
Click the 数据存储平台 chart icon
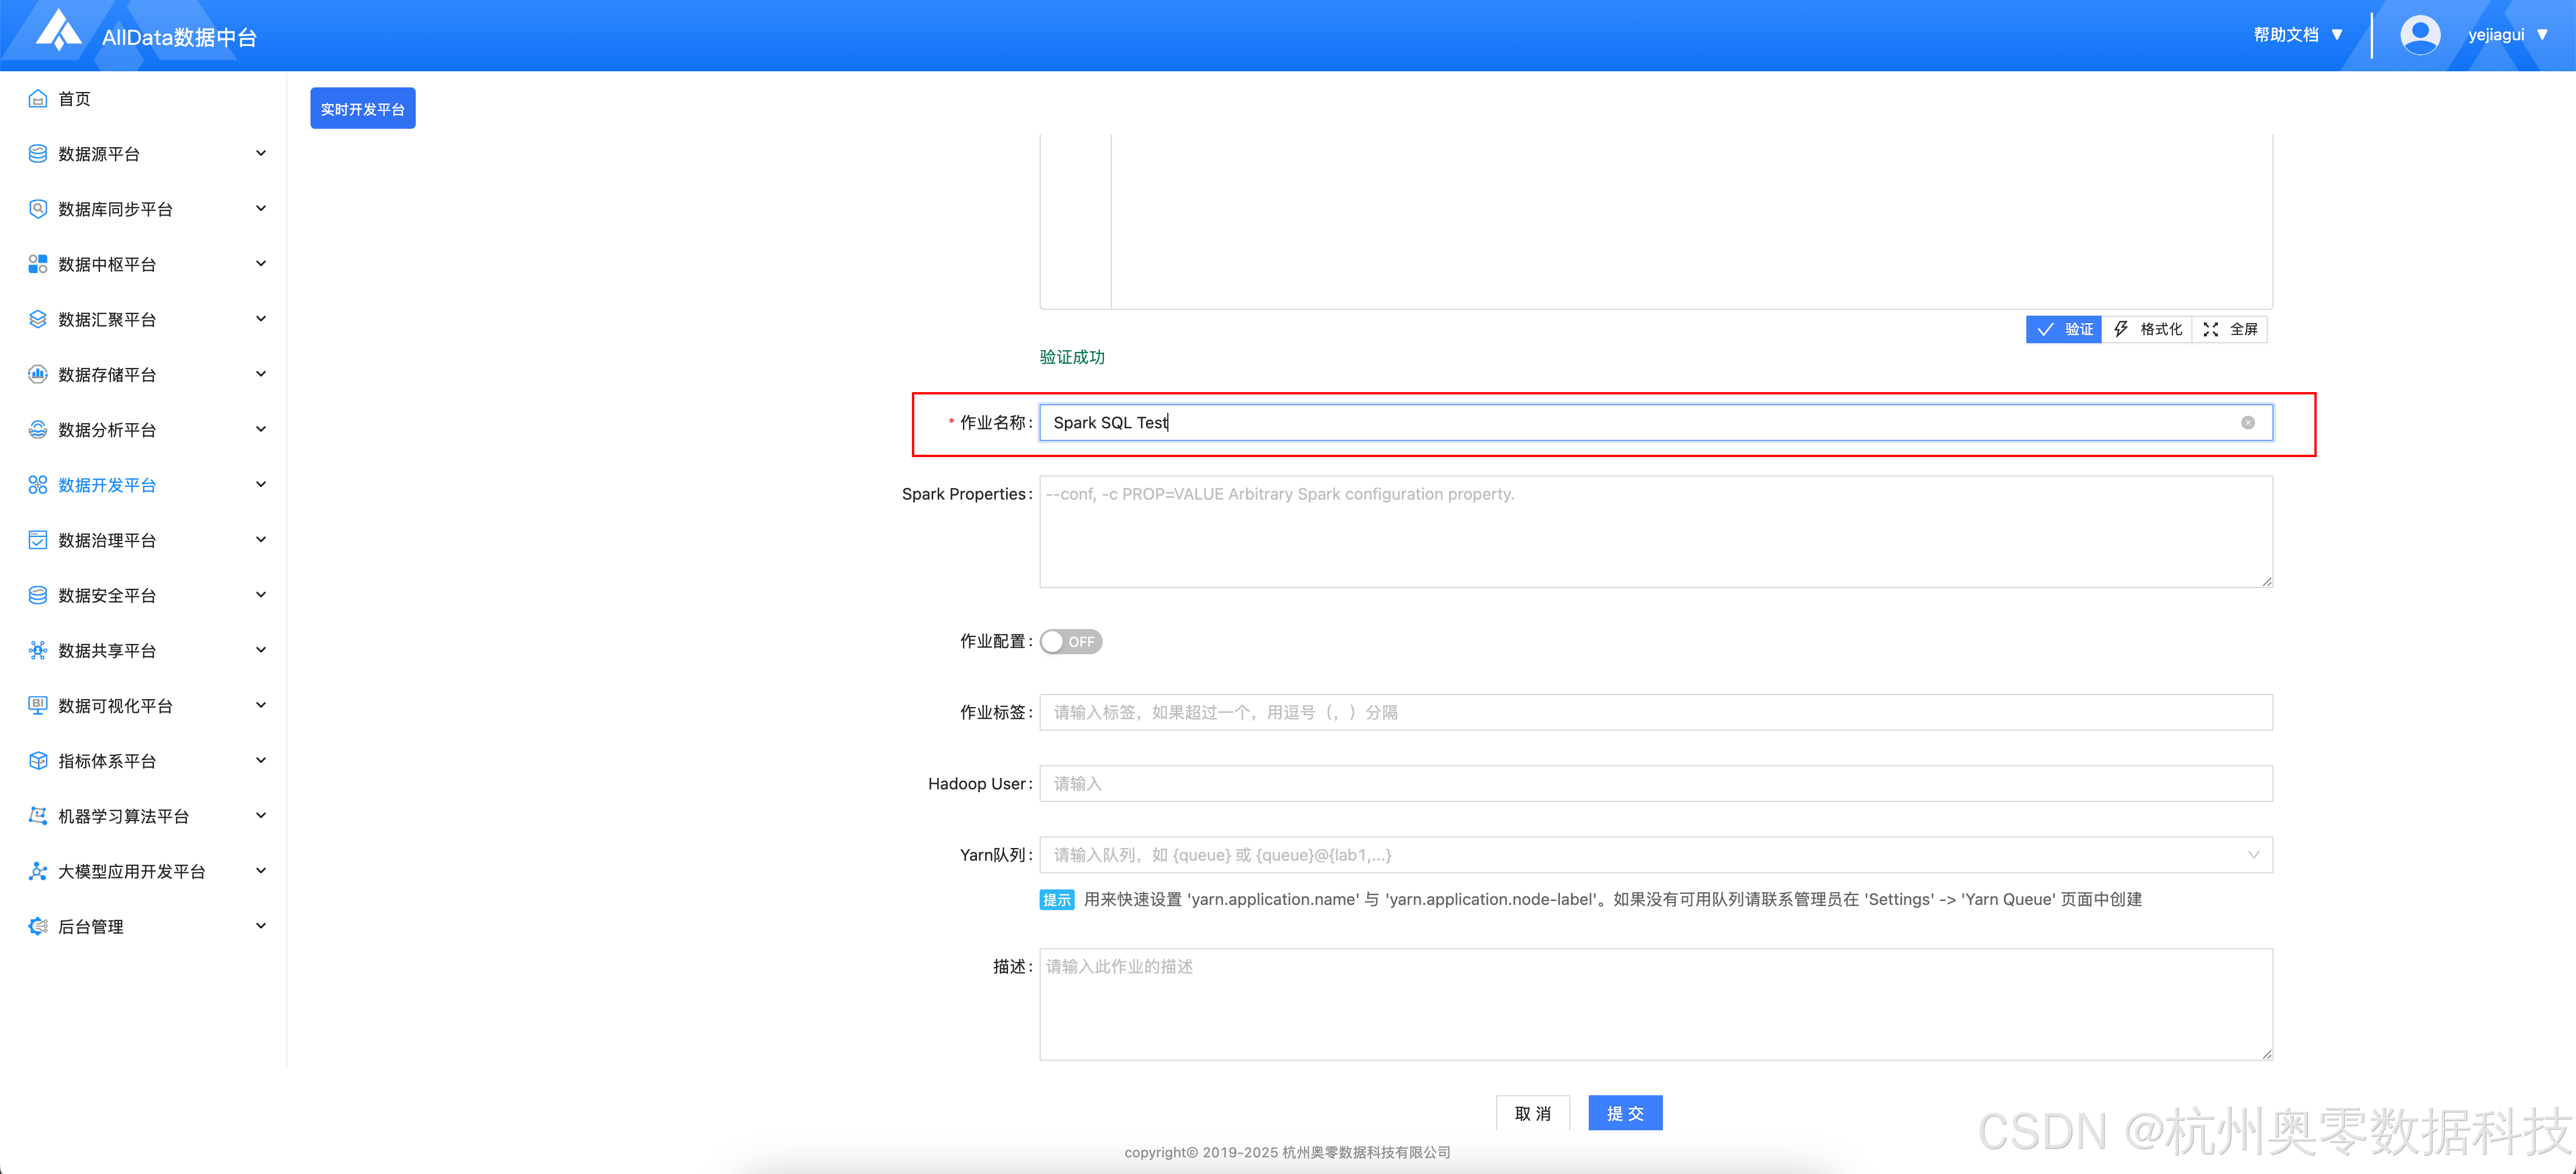(38, 374)
